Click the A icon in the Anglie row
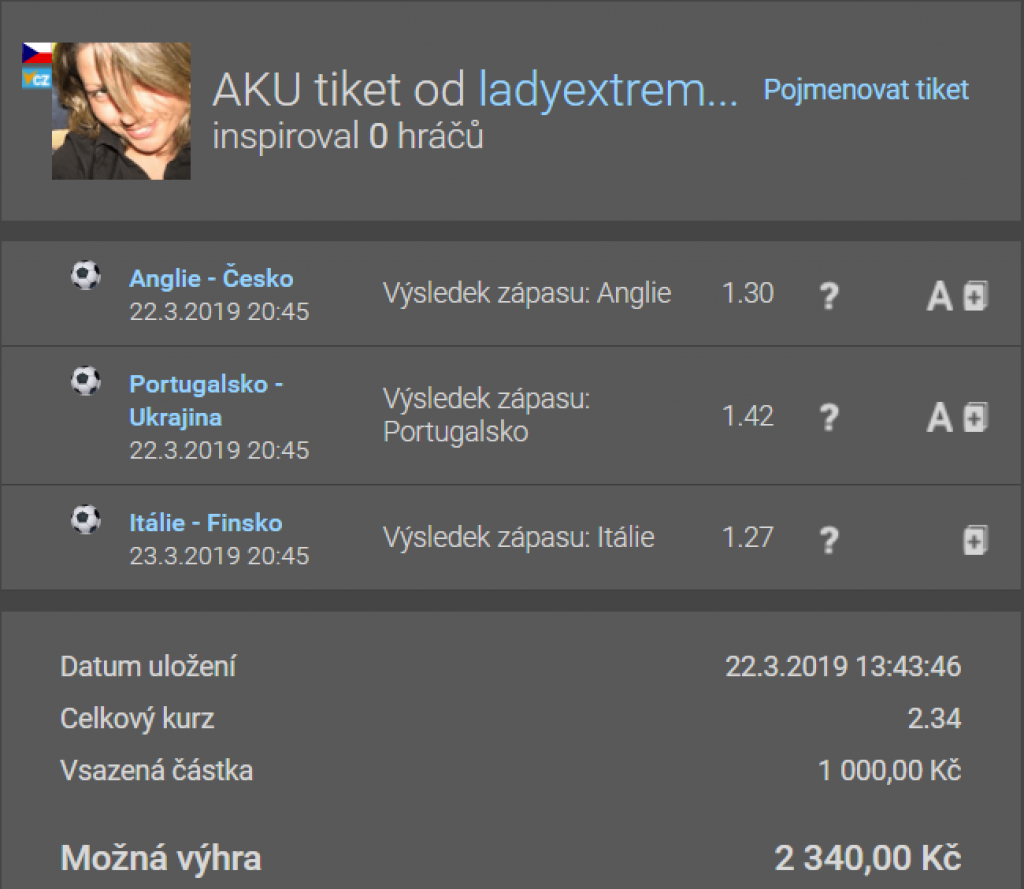Screen dimensions: 1024x889 click(x=939, y=296)
